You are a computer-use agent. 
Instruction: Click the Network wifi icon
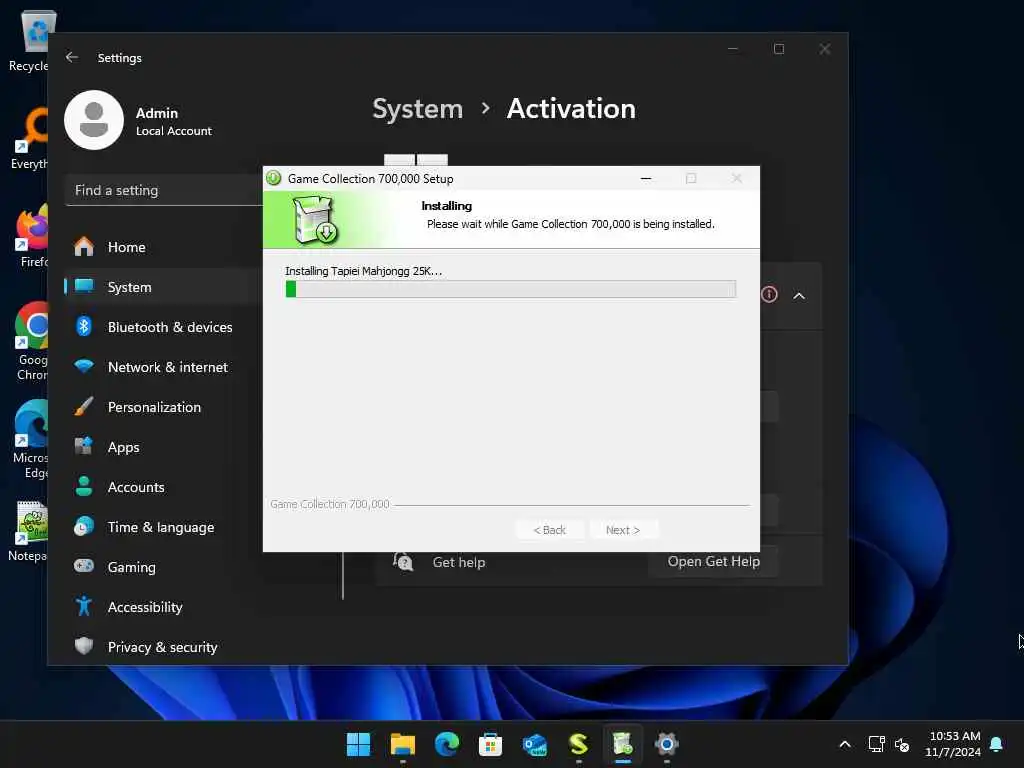84,366
